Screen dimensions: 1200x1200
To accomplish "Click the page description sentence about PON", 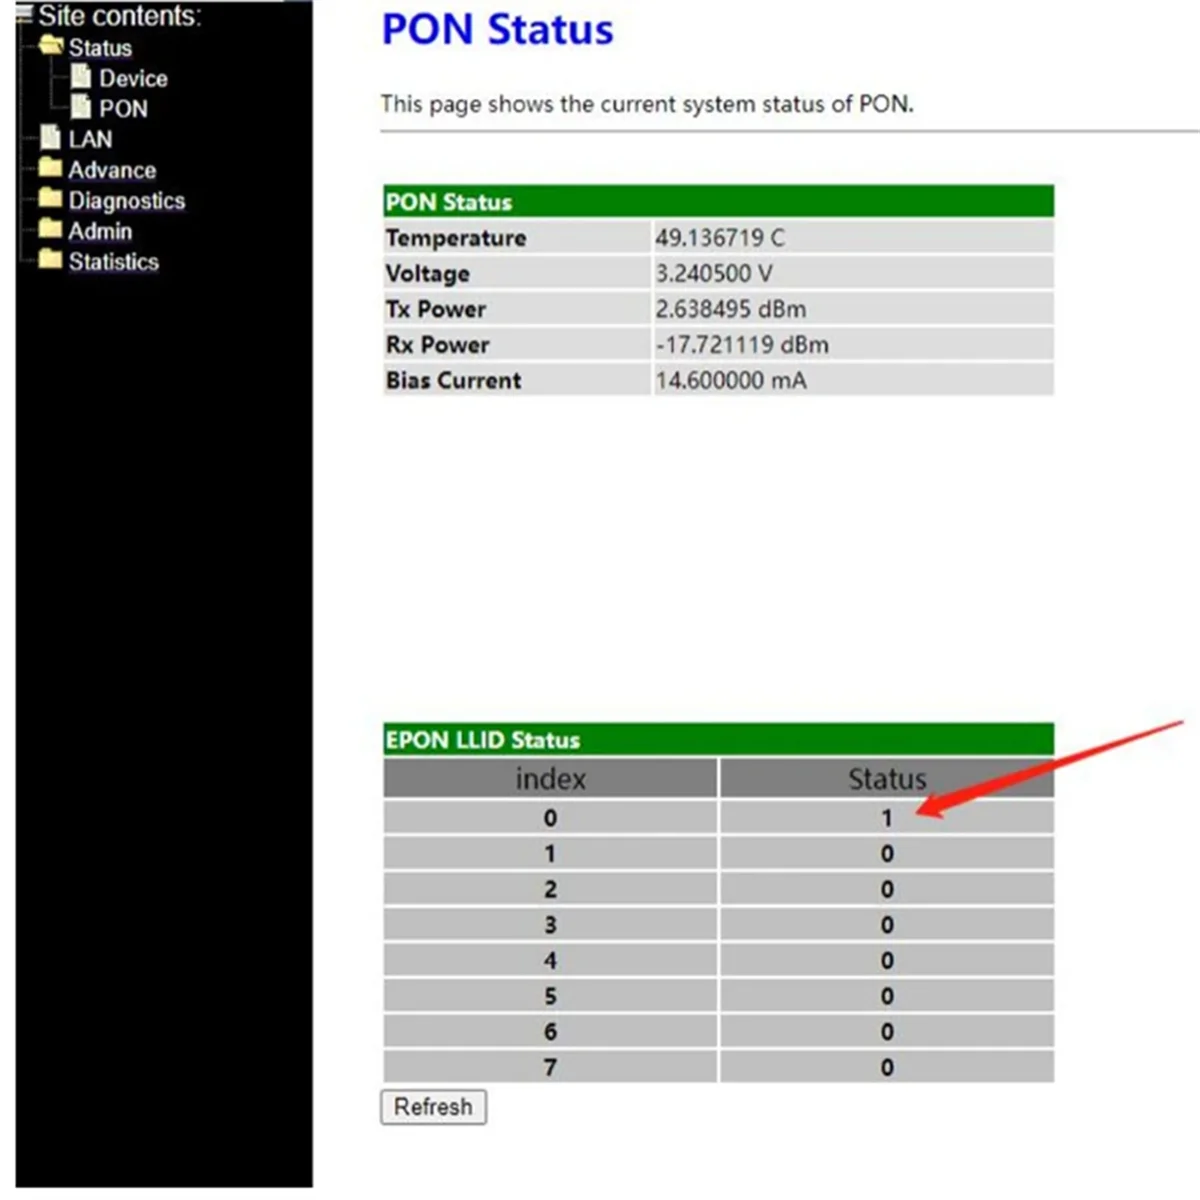I will 647,104.
